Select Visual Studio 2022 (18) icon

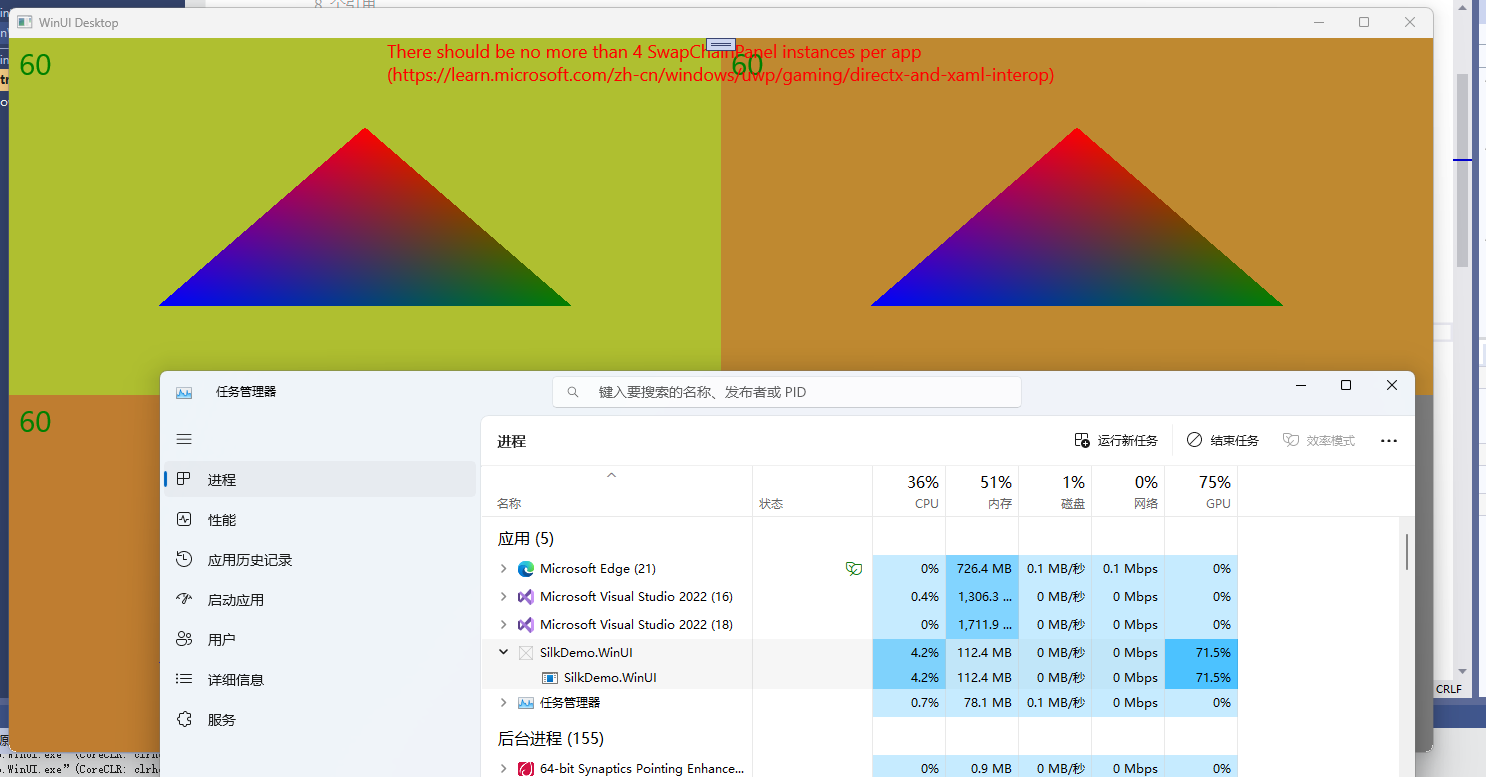tap(526, 625)
